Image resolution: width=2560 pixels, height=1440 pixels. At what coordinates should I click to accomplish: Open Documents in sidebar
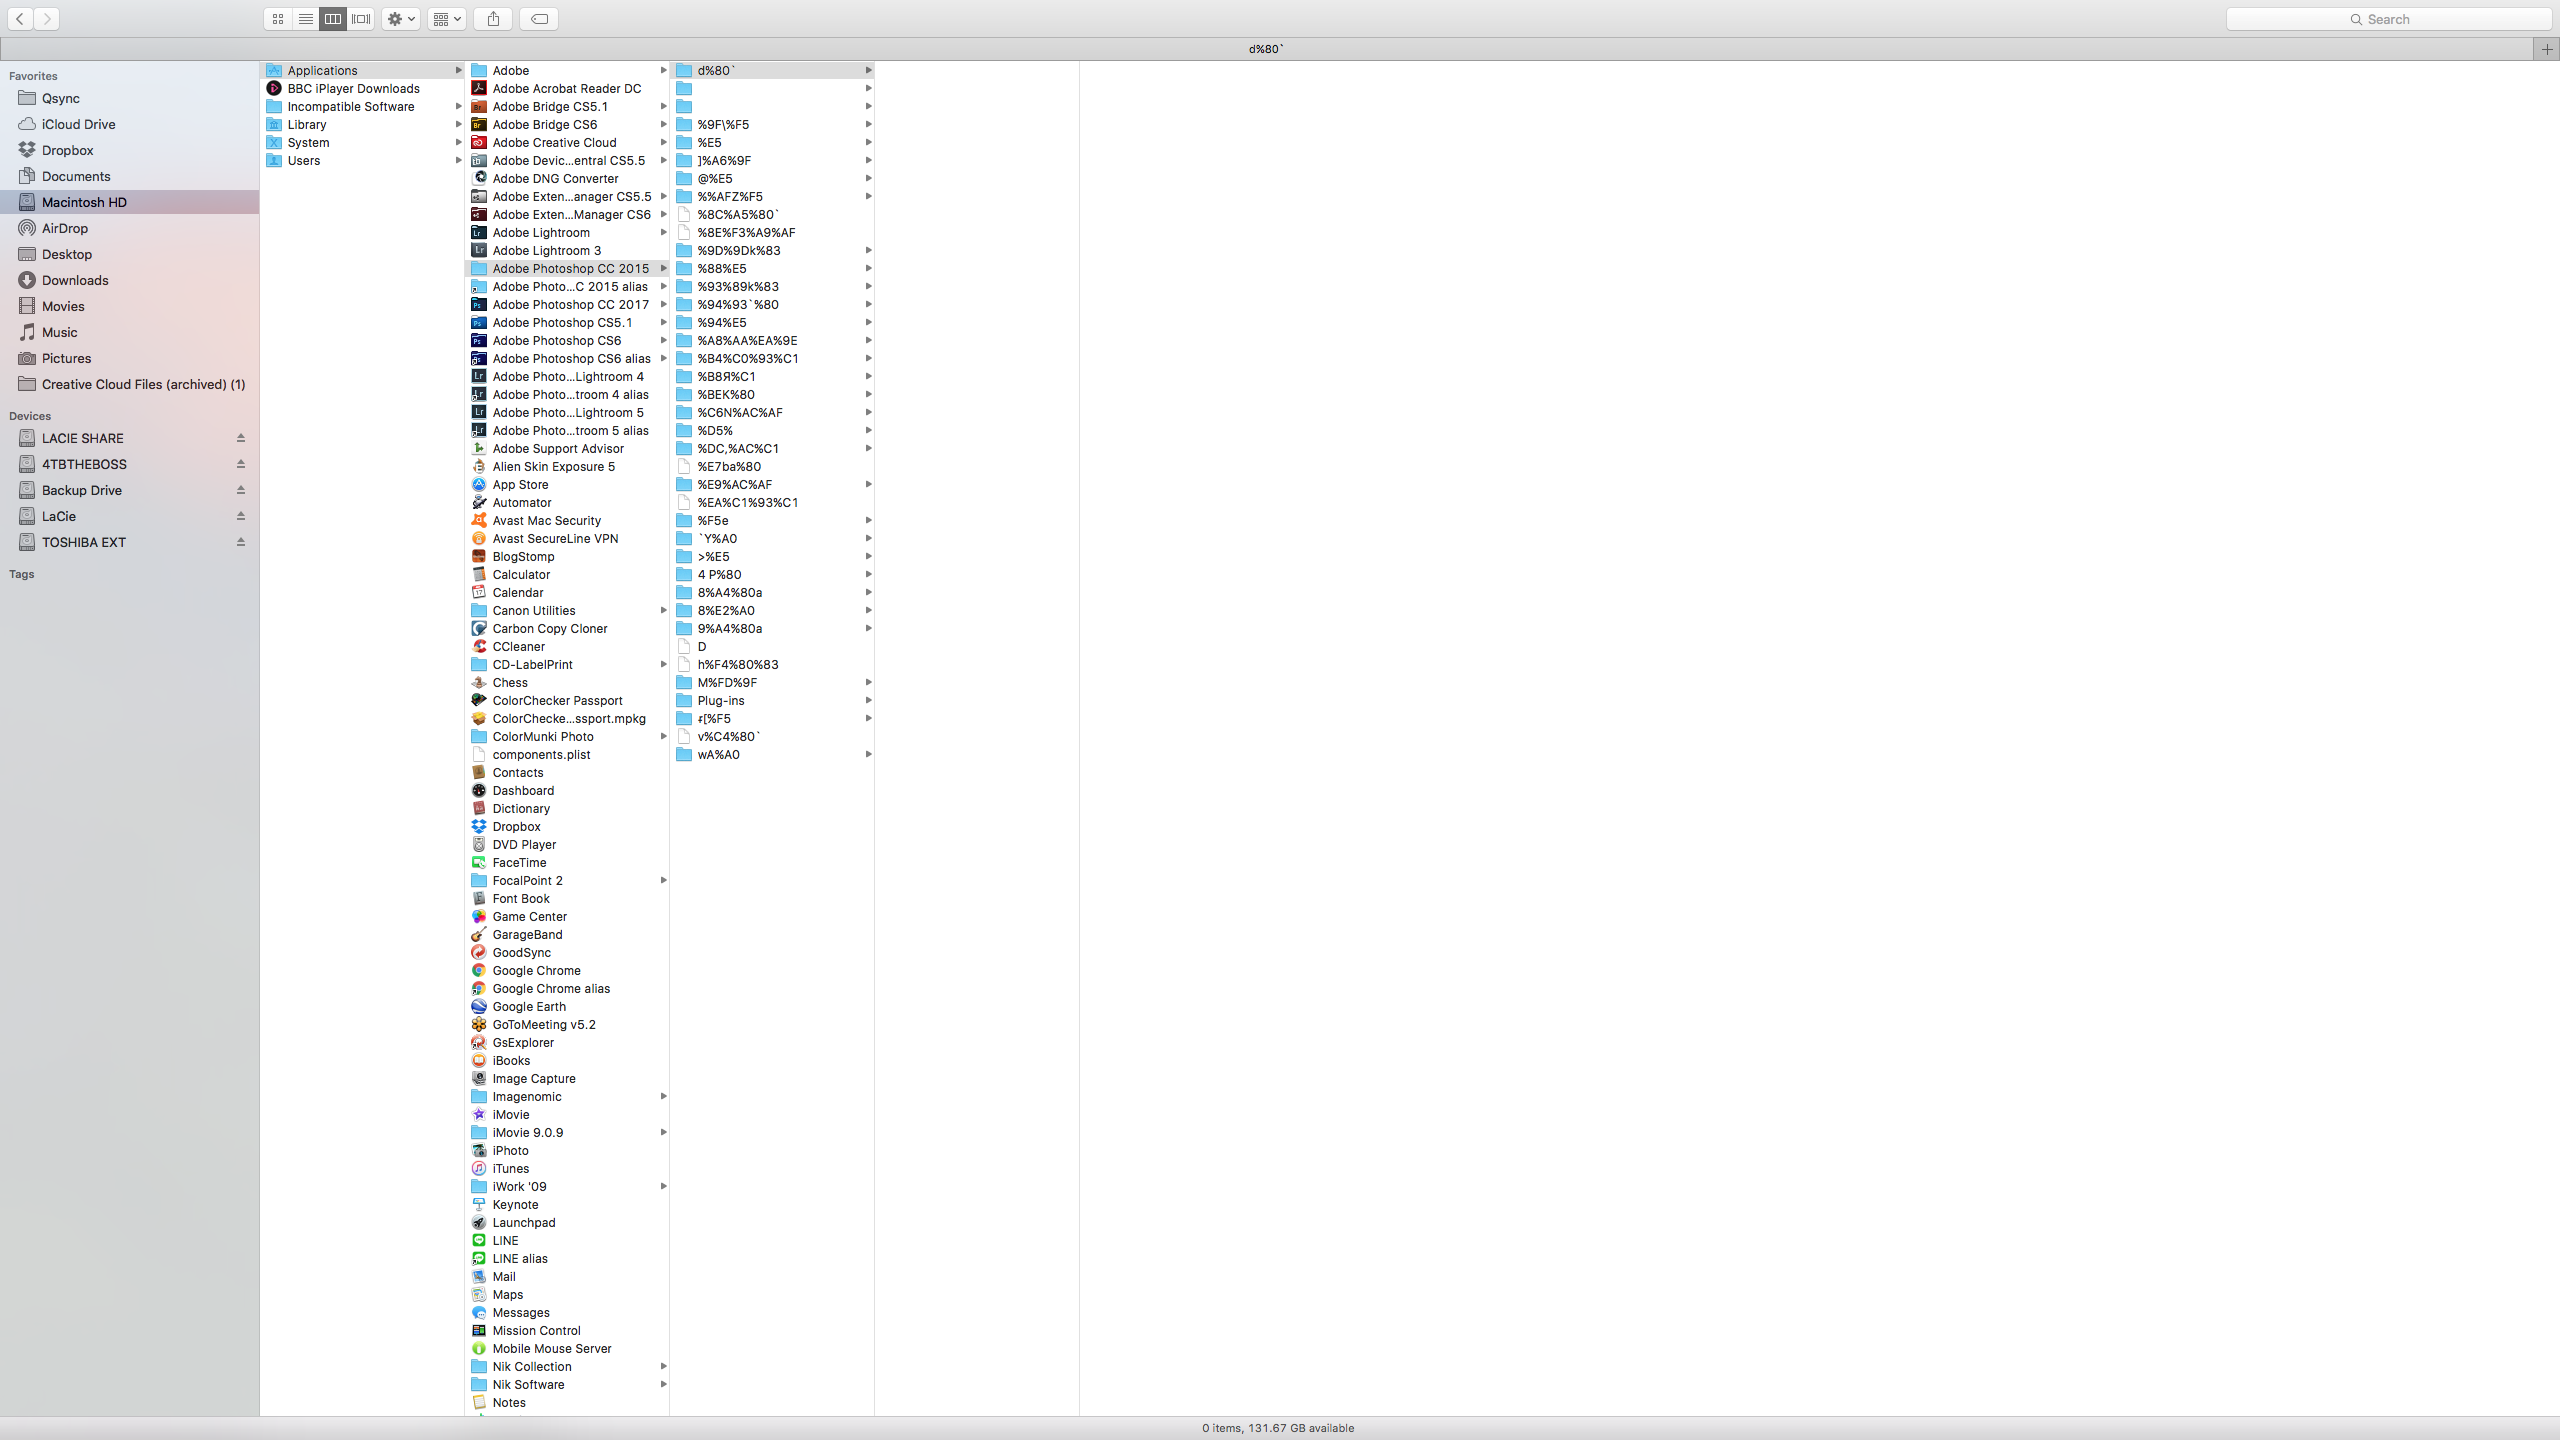tap(76, 176)
